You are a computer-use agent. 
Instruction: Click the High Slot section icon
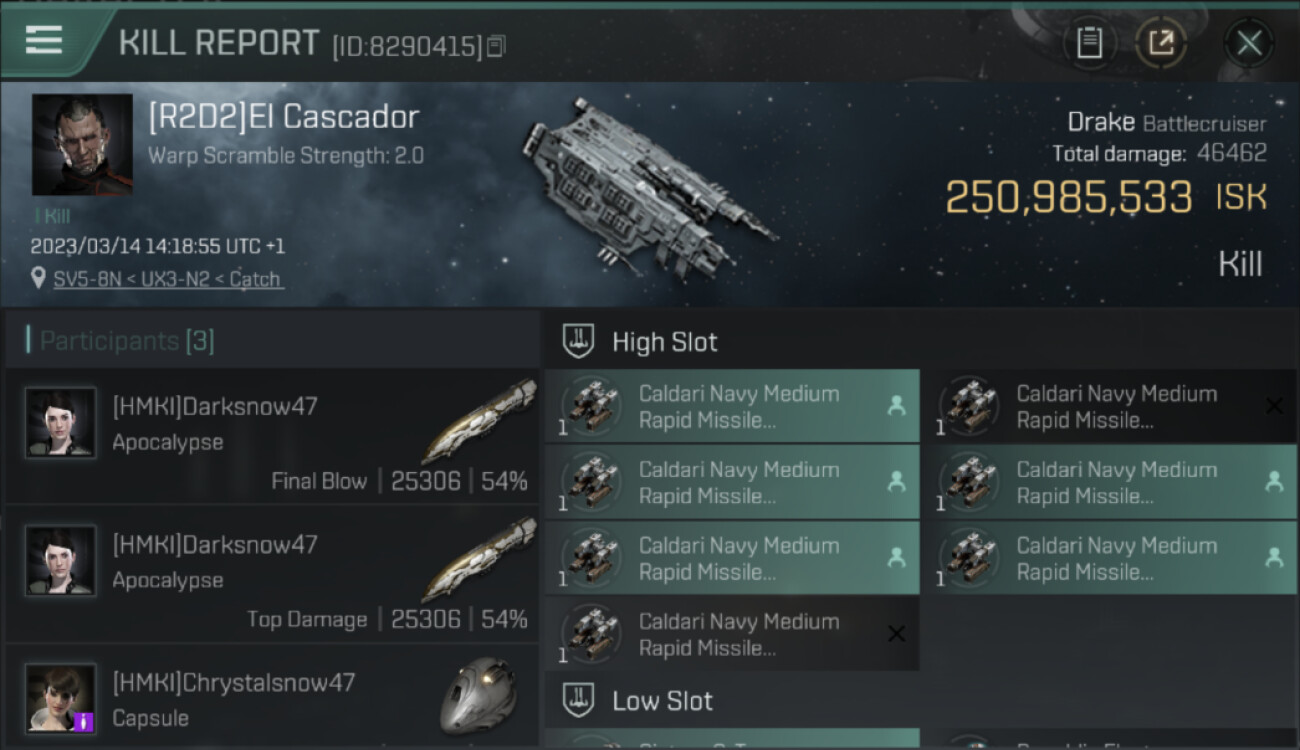click(x=579, y=341)
